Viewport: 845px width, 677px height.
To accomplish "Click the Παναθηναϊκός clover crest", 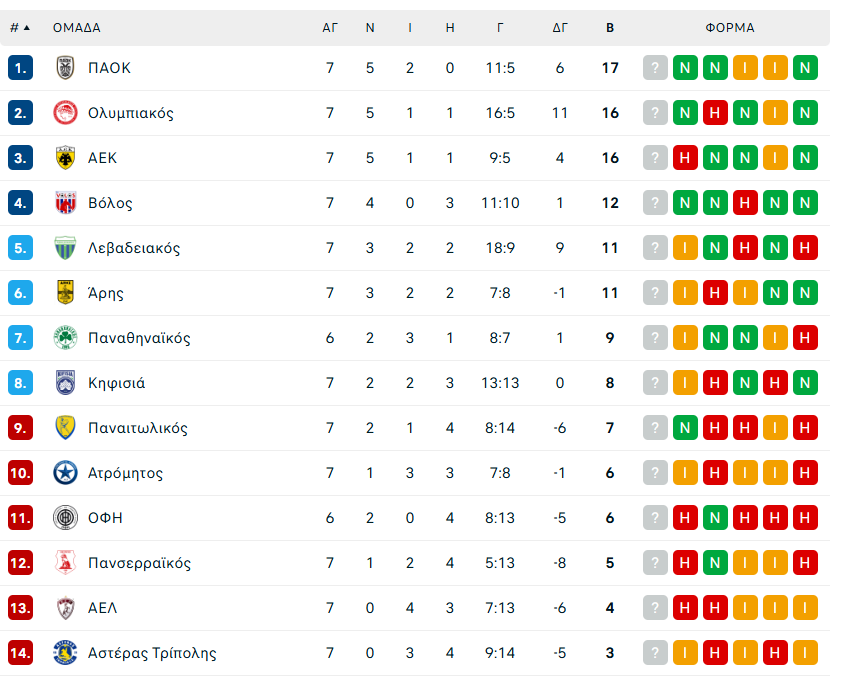I will 65,338.
